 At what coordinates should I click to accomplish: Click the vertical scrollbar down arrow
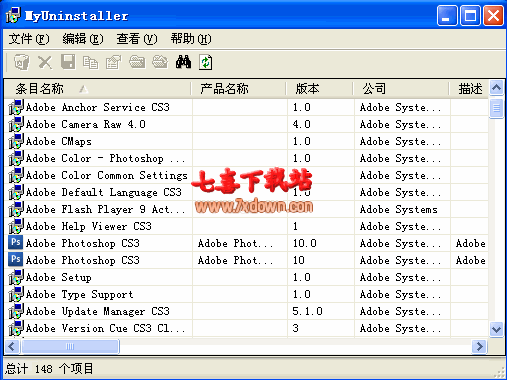(496, 329)
